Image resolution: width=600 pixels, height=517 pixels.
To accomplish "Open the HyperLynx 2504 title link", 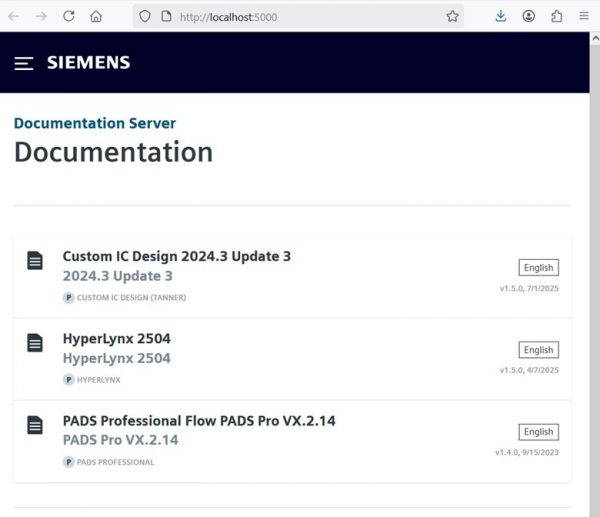I will 117,339.
